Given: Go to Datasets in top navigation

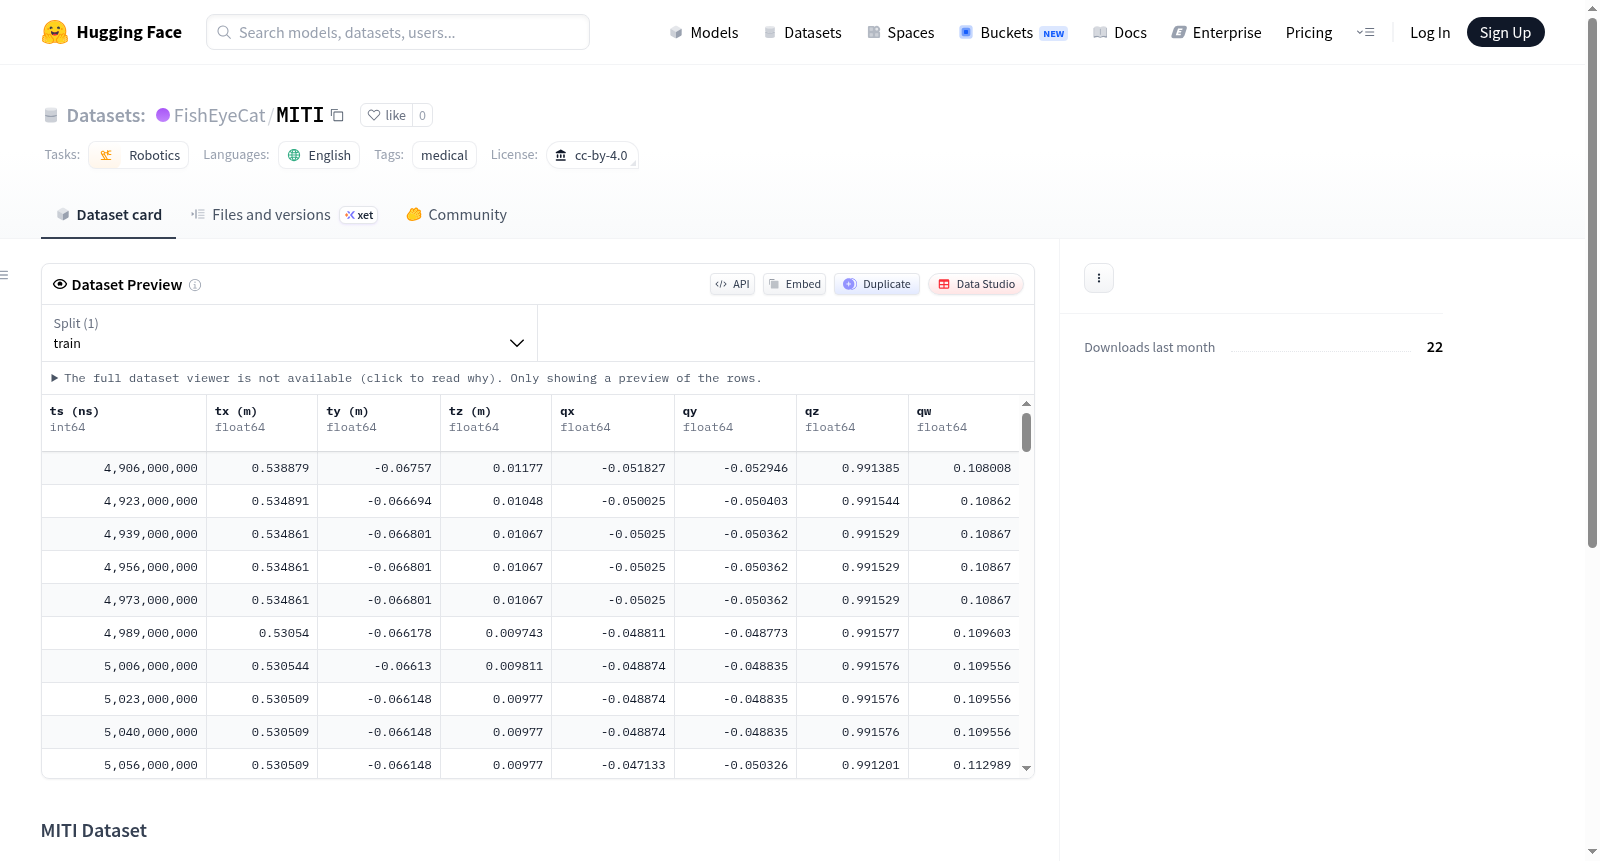Looking at the screenshot, I should (802, 32).
